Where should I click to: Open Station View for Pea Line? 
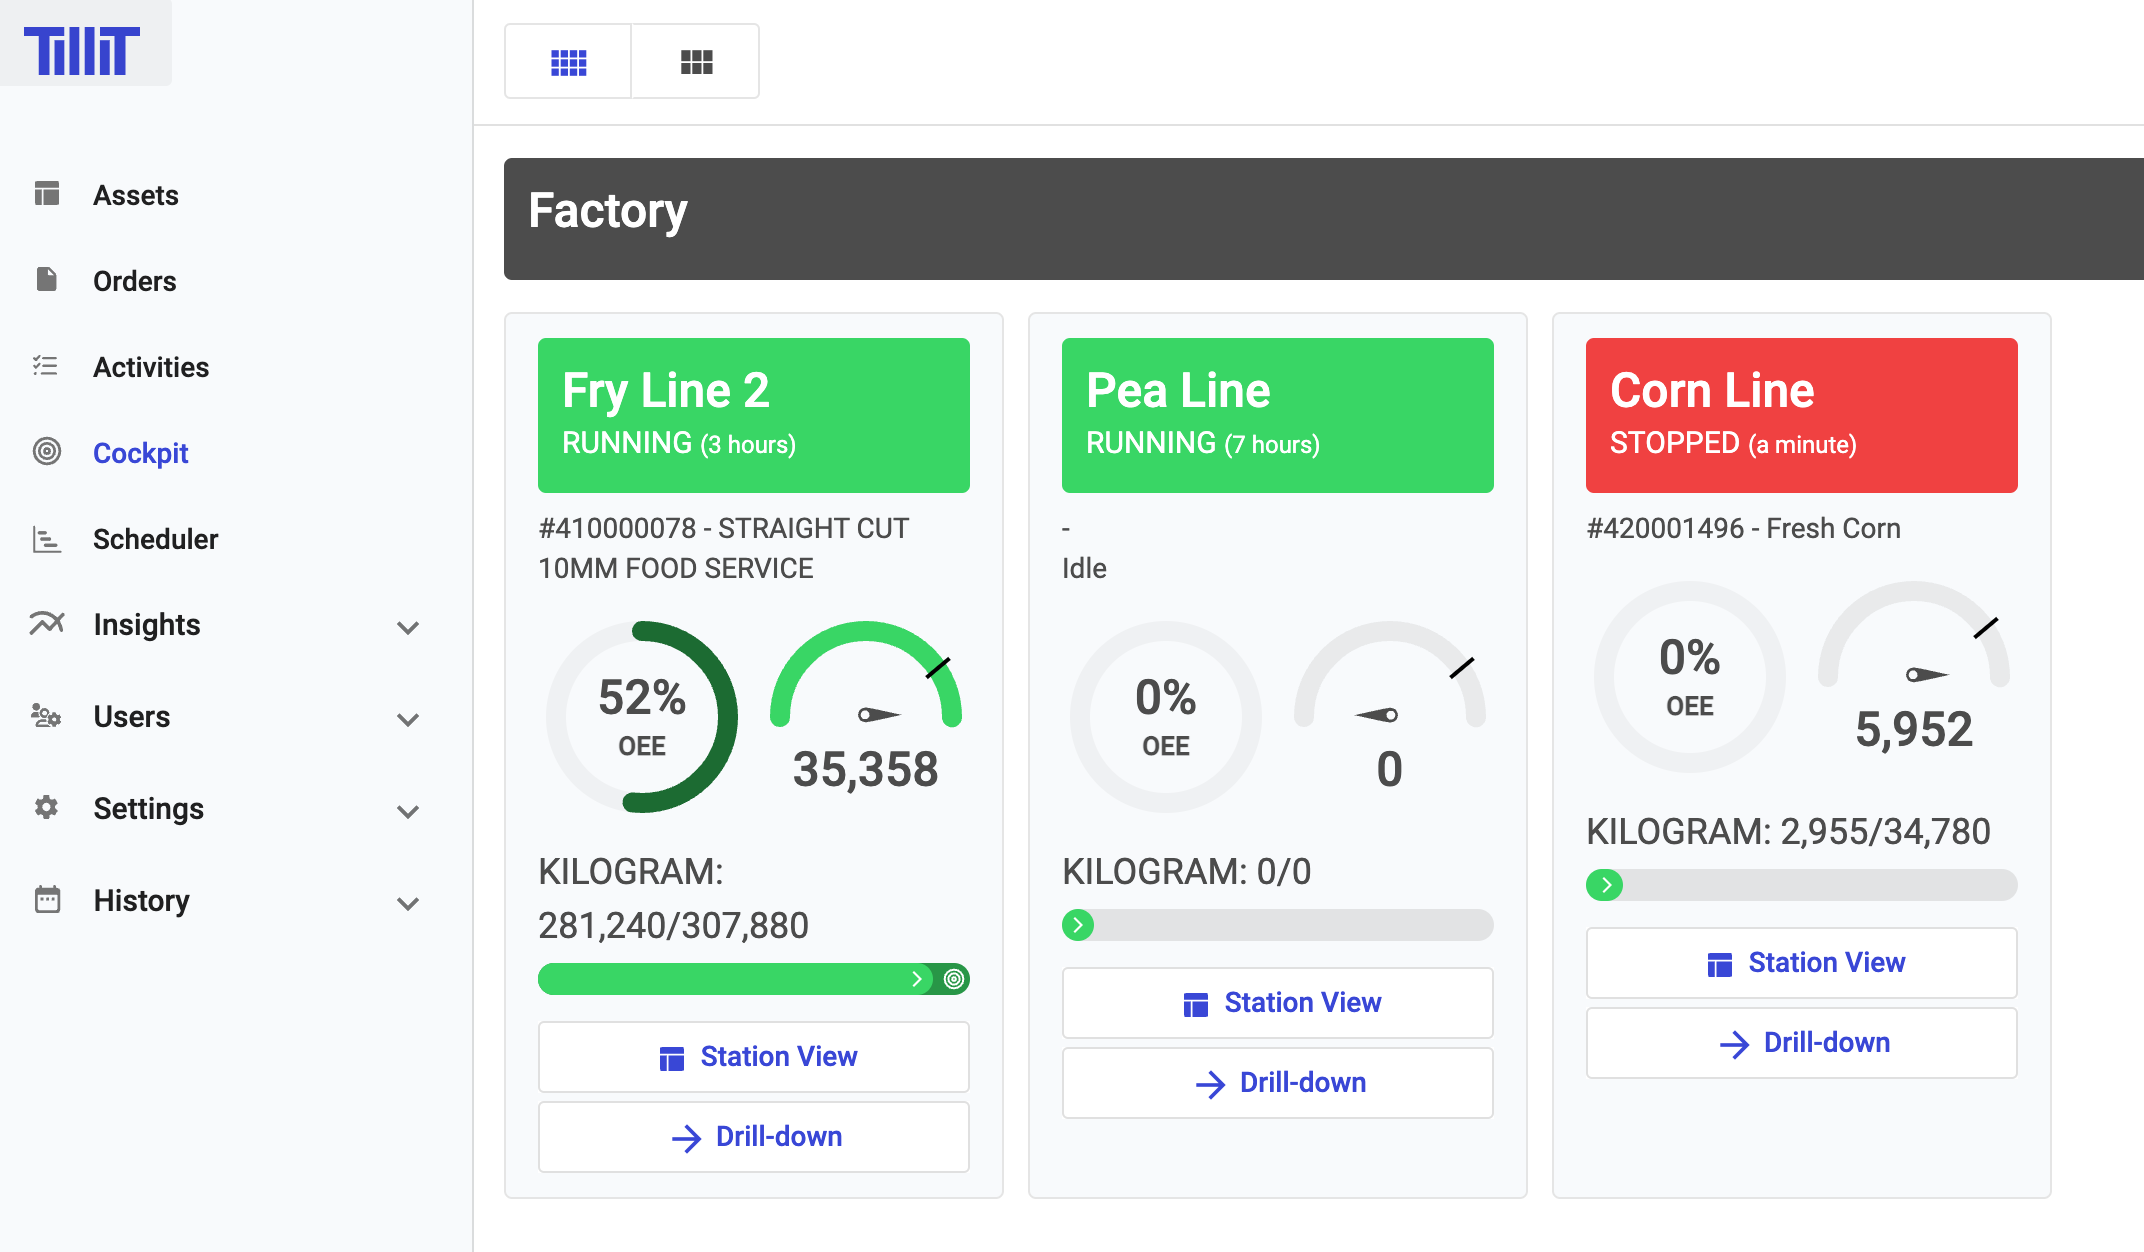point(1277,1002)
